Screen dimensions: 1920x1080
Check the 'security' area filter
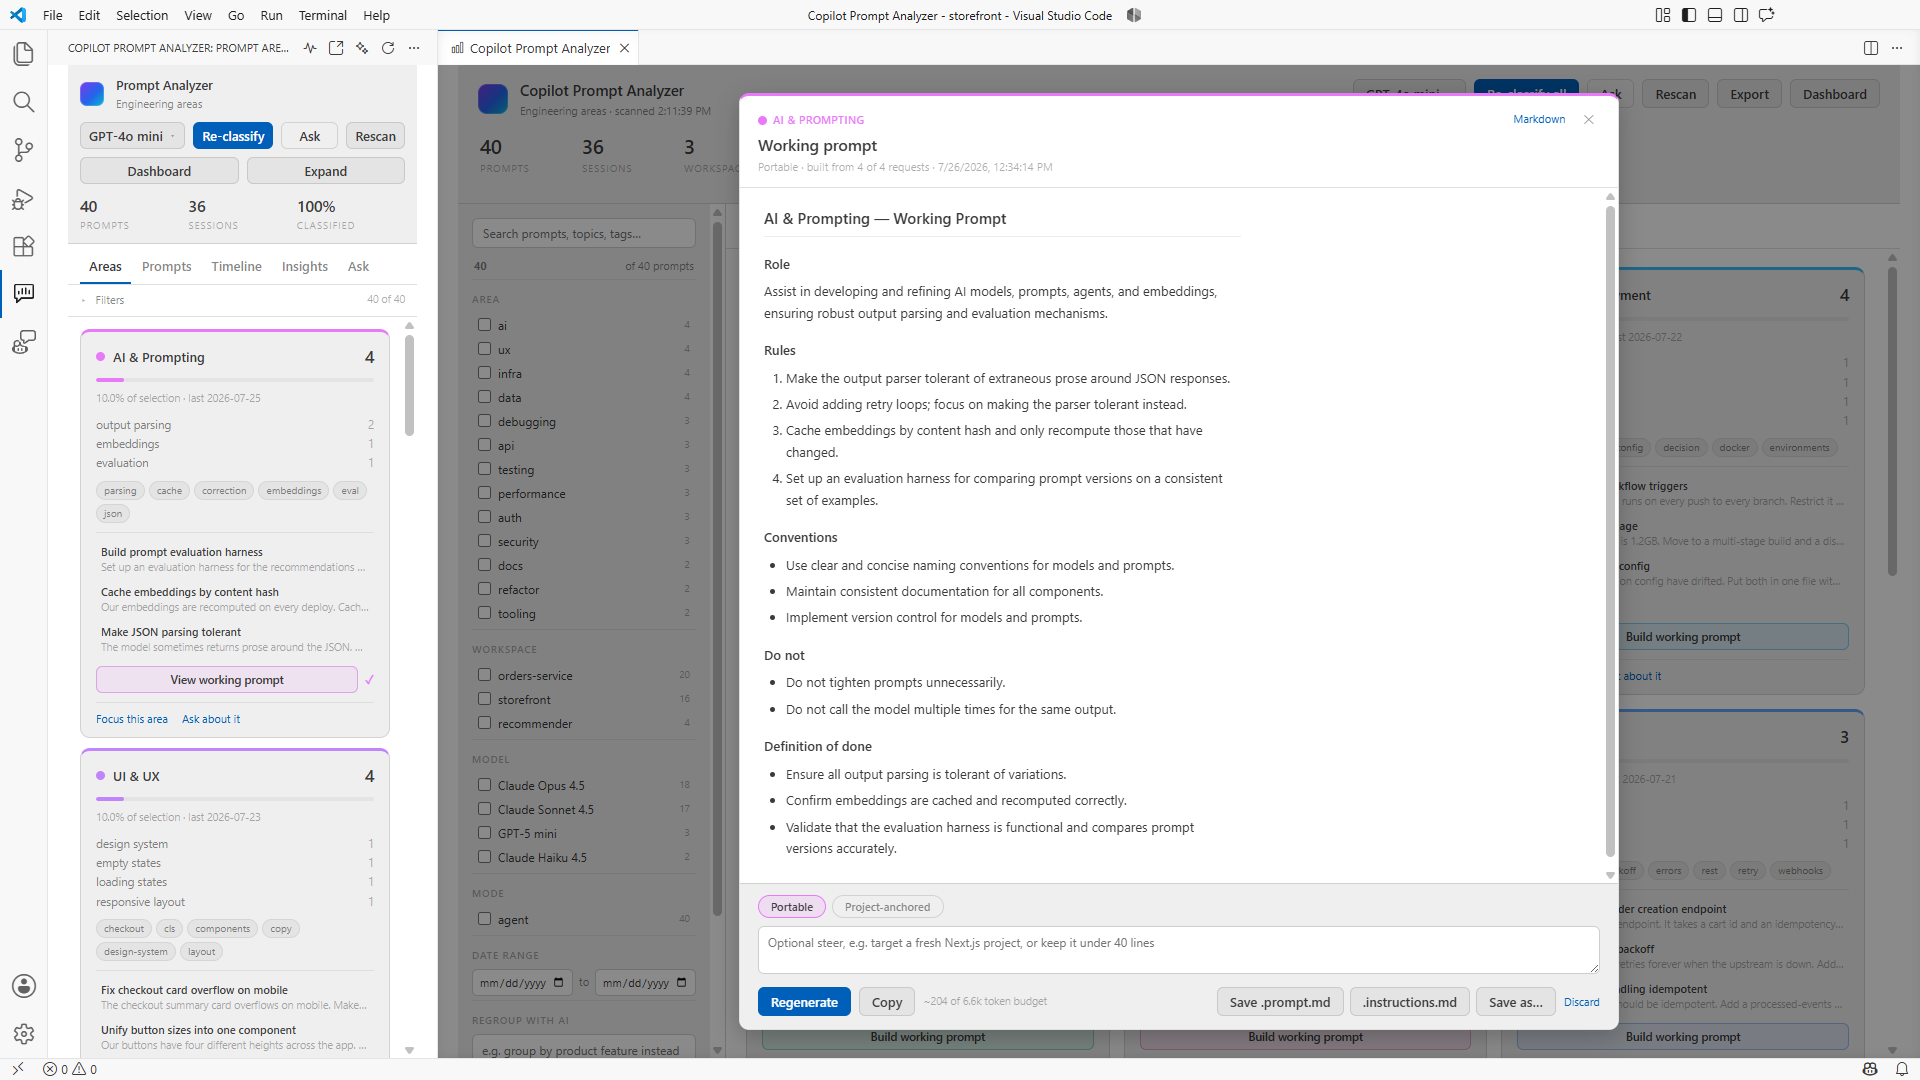pyautogui.click(x=484, y=541)
